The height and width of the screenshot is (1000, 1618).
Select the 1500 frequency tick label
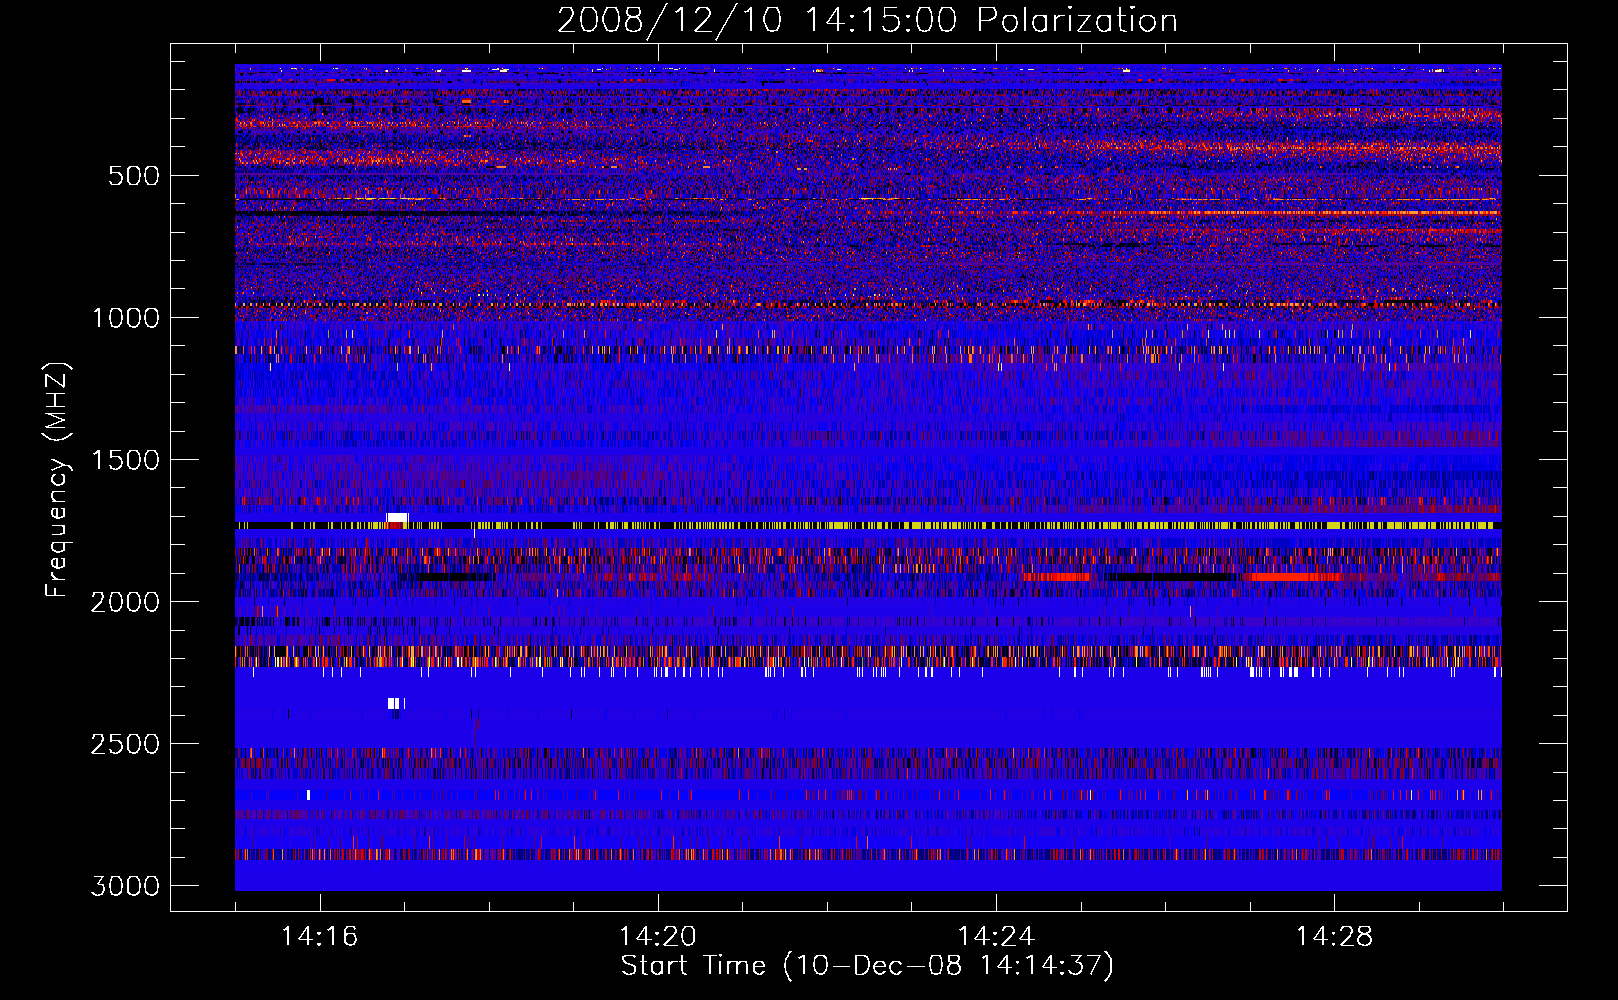click(x=125, y=460)
